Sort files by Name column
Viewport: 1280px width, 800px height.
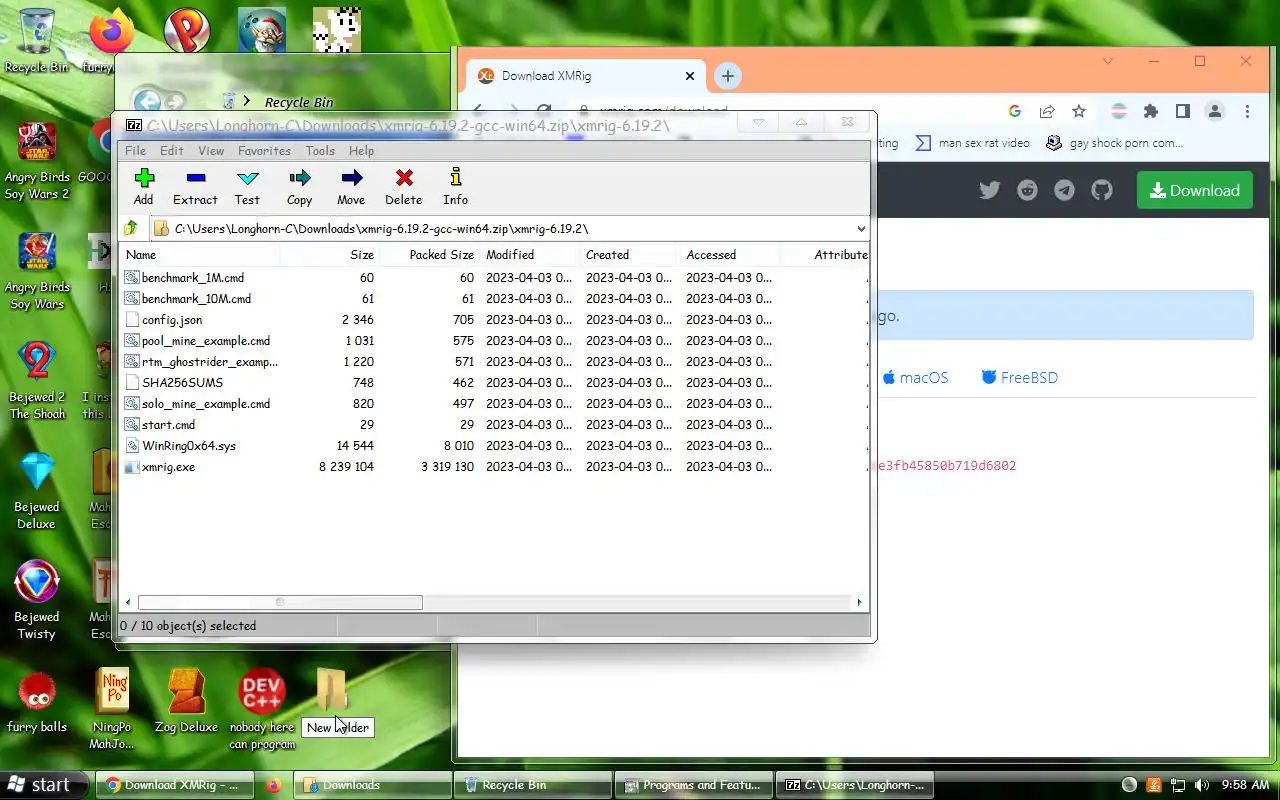[200, 255]
